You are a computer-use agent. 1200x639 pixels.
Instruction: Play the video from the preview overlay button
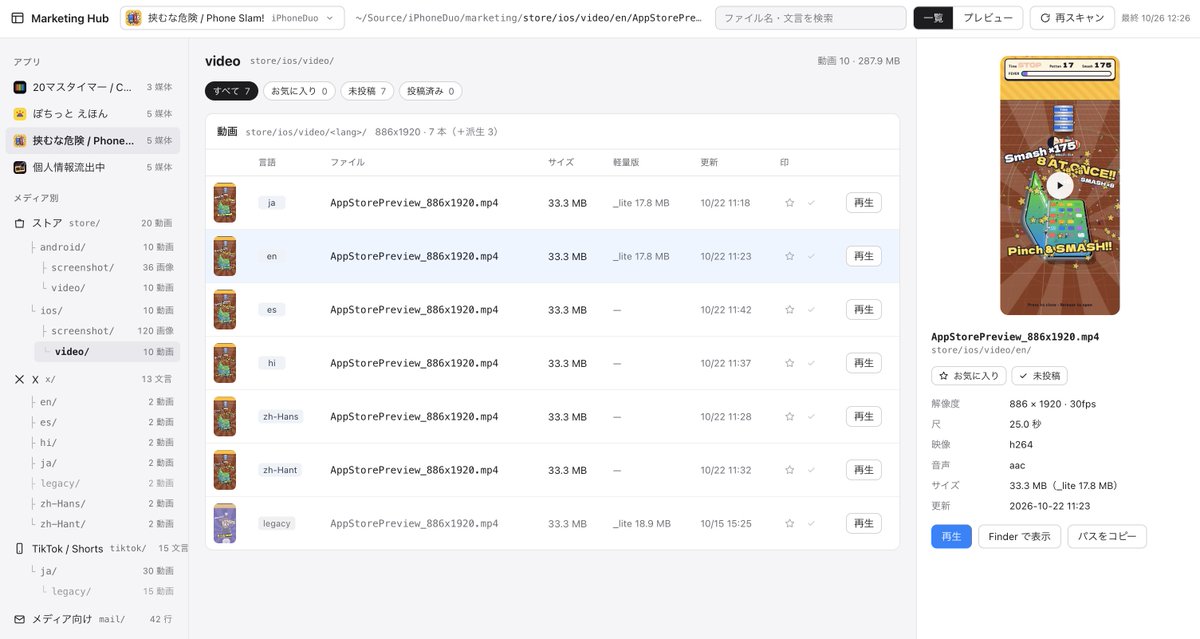(x=1059, y=185)
